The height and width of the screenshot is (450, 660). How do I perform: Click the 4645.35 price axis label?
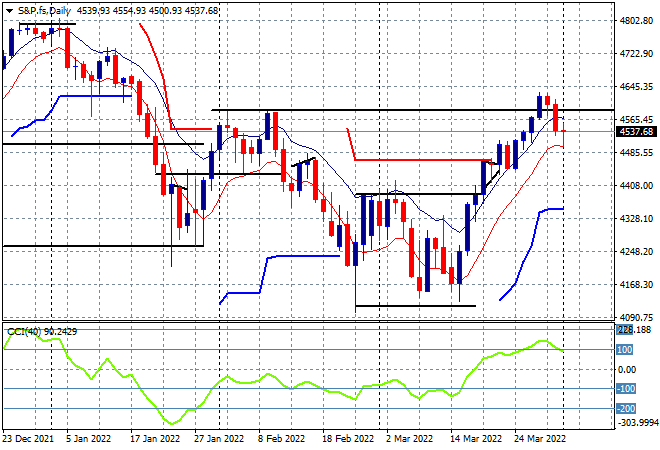[x=636, y=87]
